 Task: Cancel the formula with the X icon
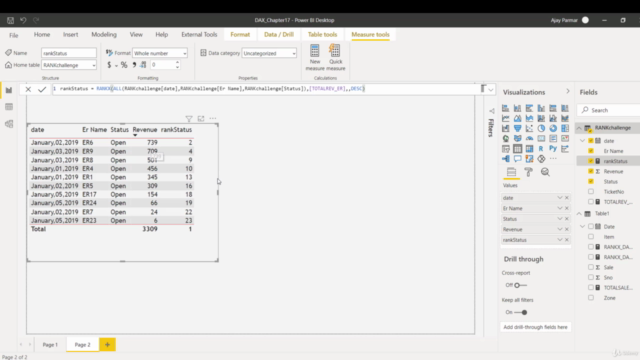click(x=28, y=89)
